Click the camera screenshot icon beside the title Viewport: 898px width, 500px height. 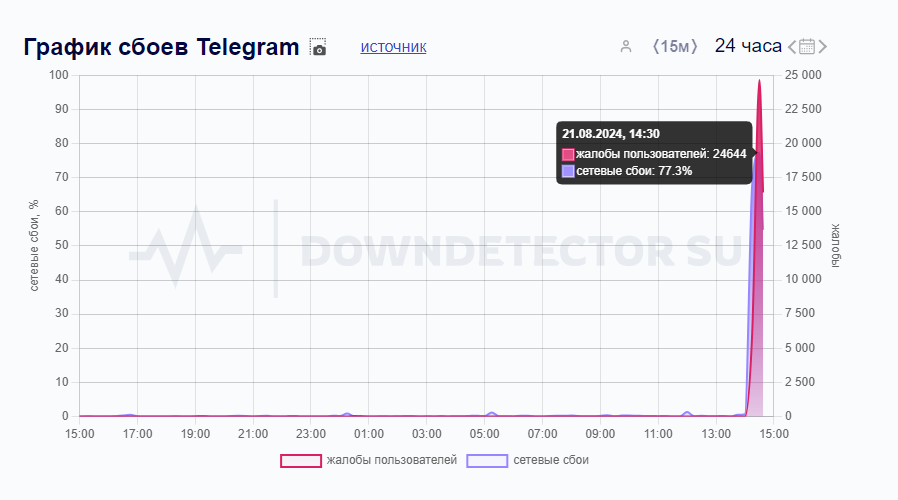318,47
